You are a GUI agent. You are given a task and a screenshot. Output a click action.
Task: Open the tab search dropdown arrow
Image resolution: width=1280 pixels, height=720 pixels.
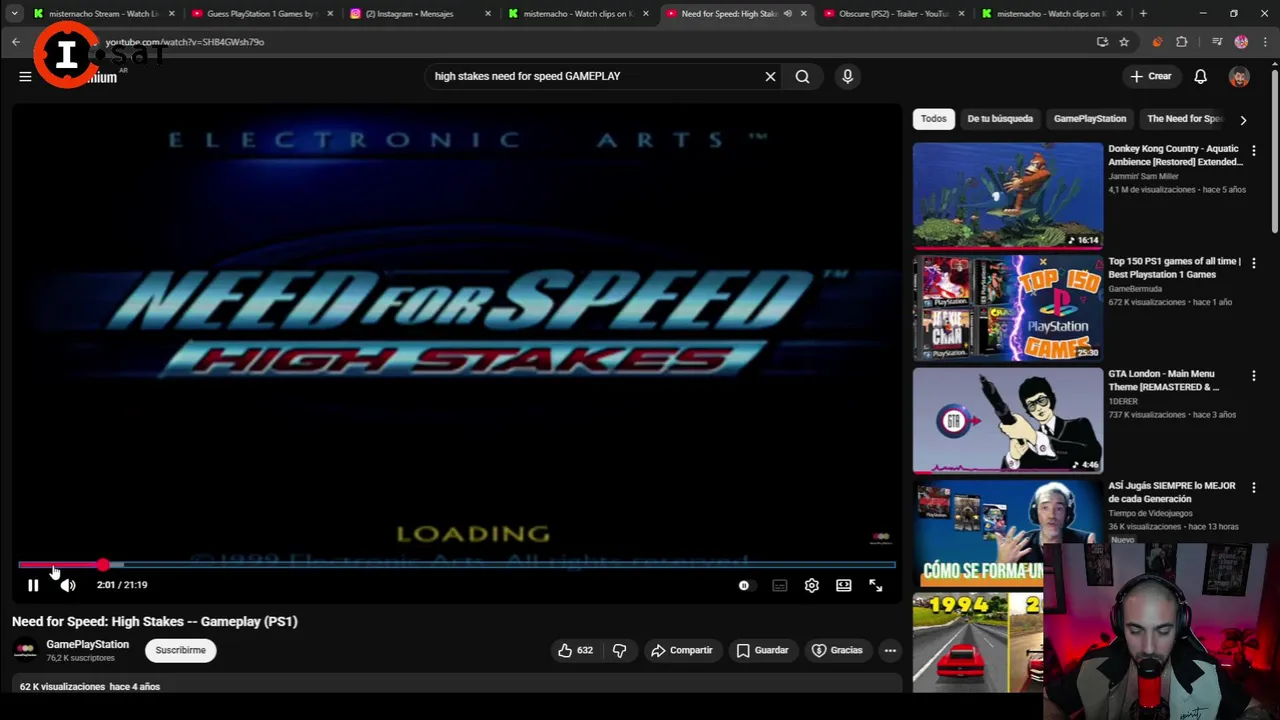pyautogui.click(x=14, y=14)
